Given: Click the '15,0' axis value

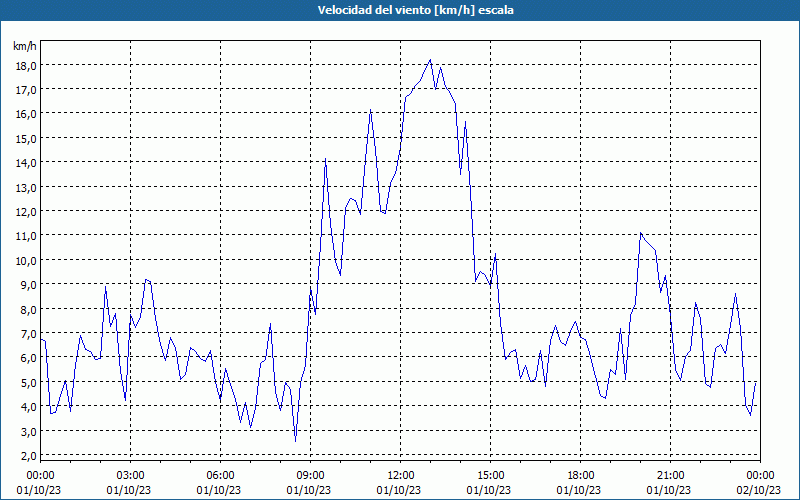Looking at the screenshot, I should 25,139.
